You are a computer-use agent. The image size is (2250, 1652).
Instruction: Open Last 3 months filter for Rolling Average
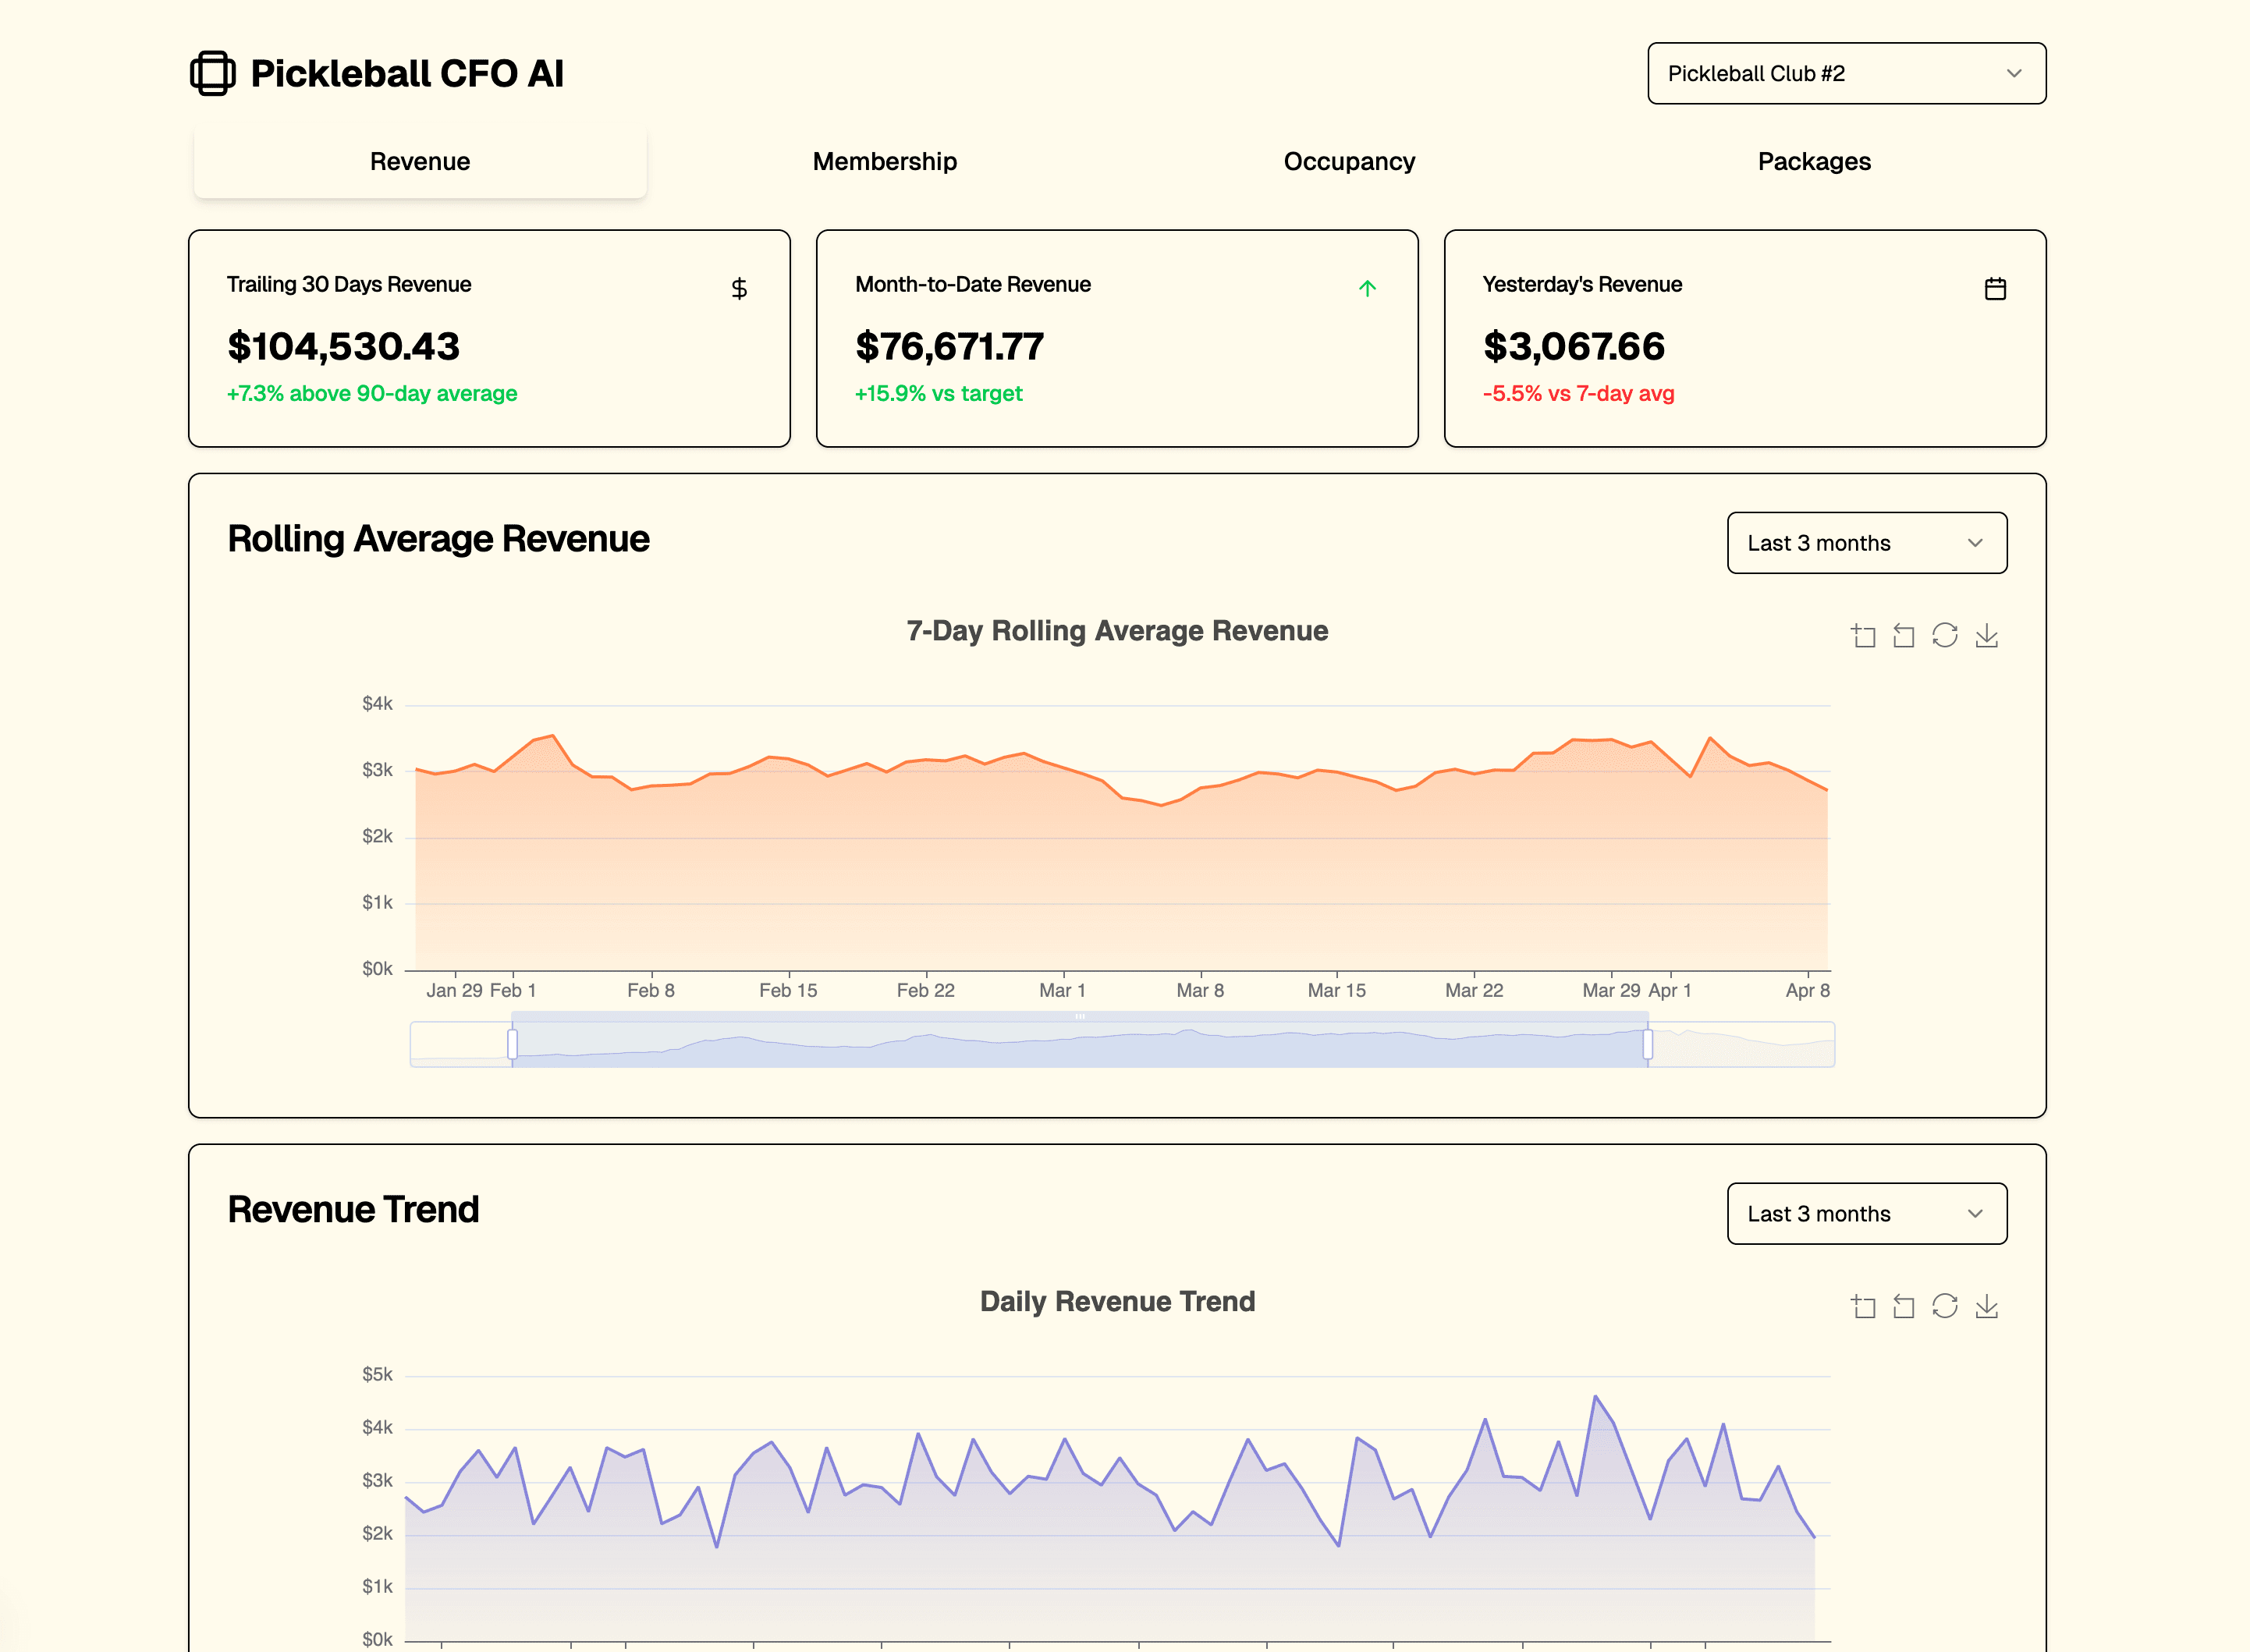point(1866,543)
